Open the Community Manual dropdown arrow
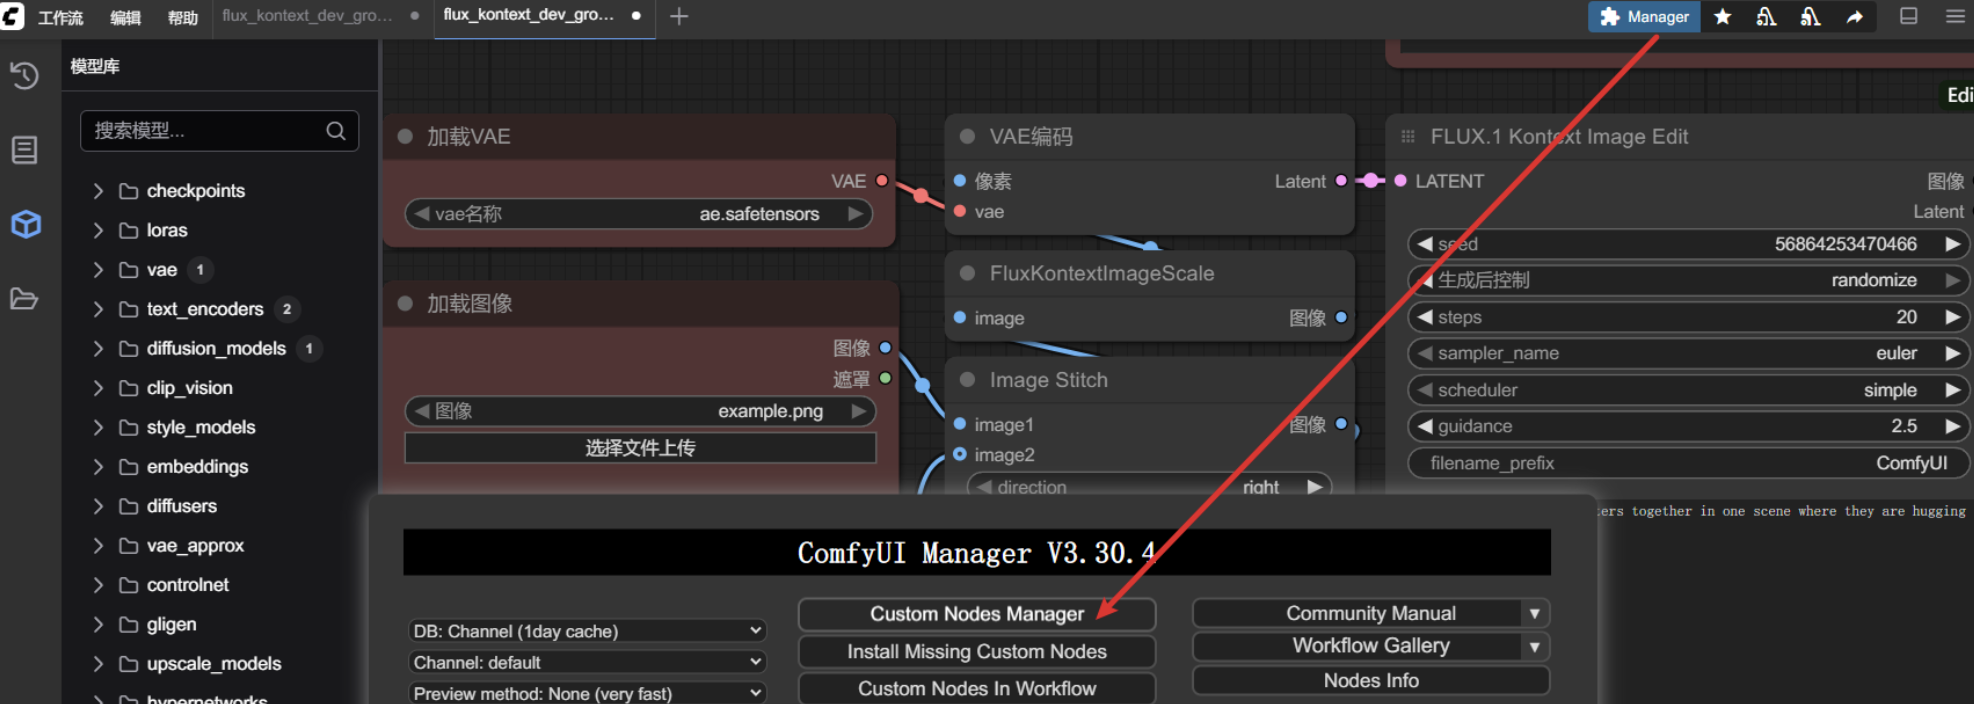Viewport: 1974px width, 704px height. point(1534,614)
